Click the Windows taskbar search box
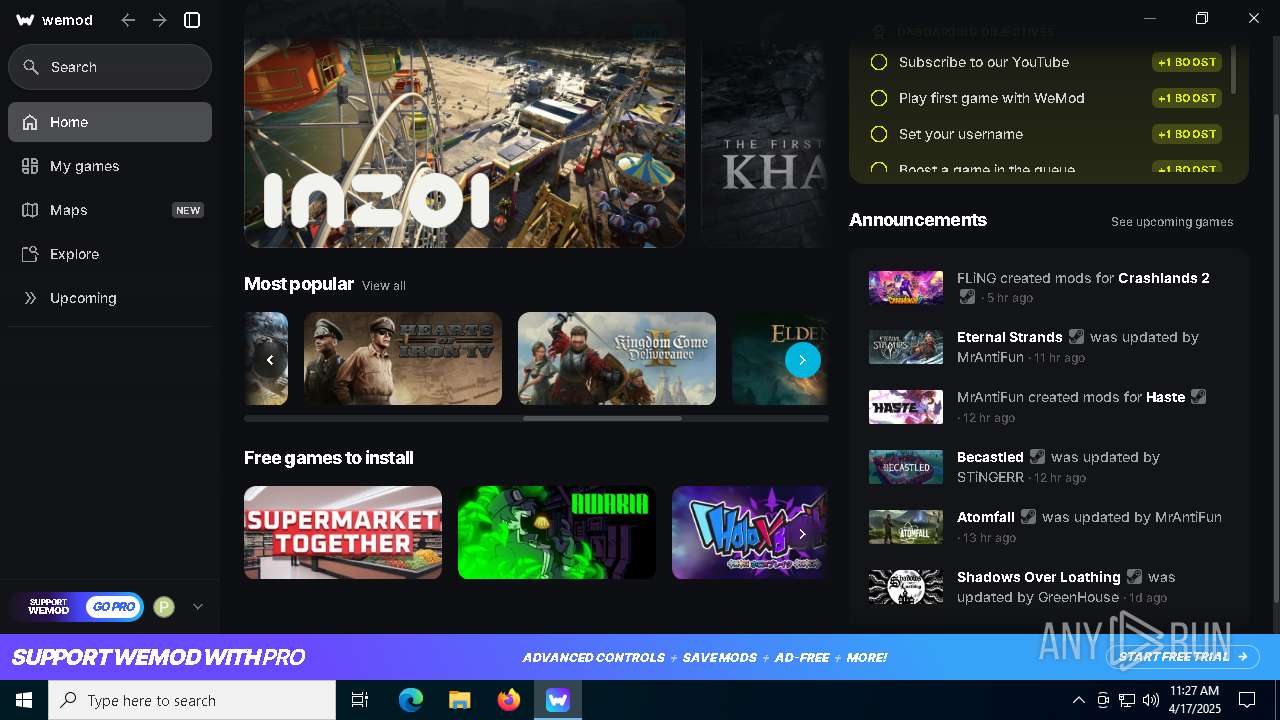 tap(192, 700)
